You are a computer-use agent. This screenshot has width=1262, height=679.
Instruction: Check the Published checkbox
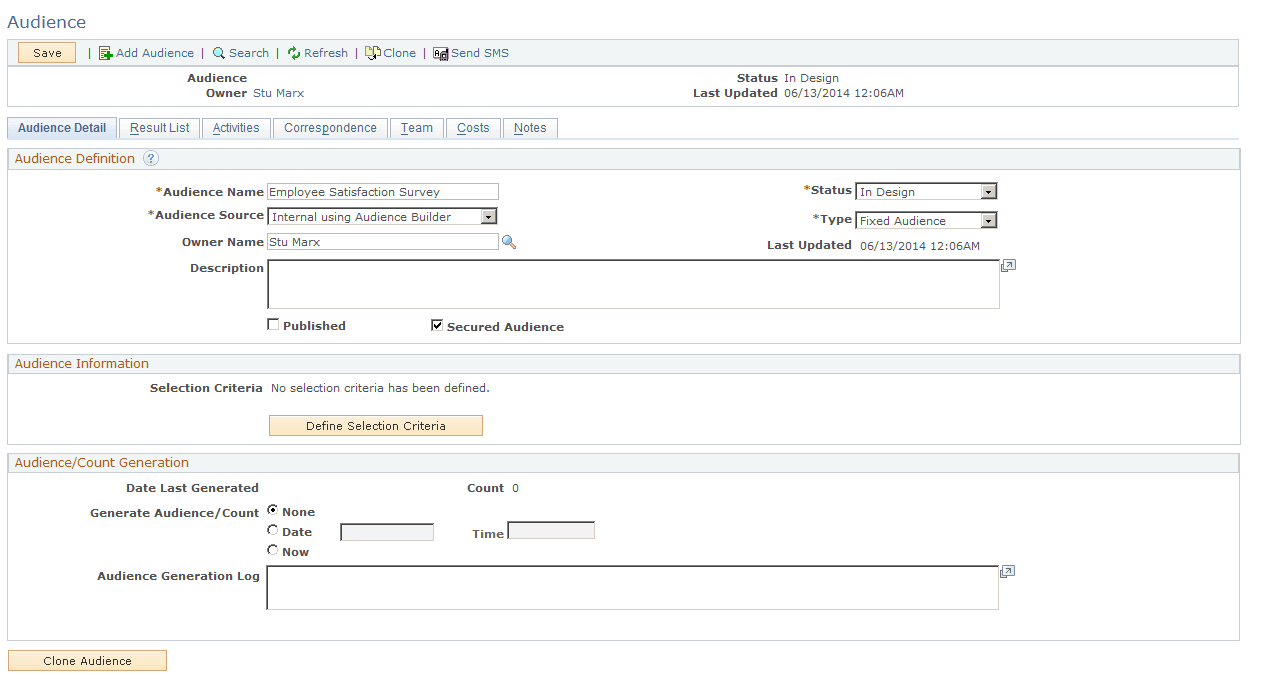[x=273, y=325]
